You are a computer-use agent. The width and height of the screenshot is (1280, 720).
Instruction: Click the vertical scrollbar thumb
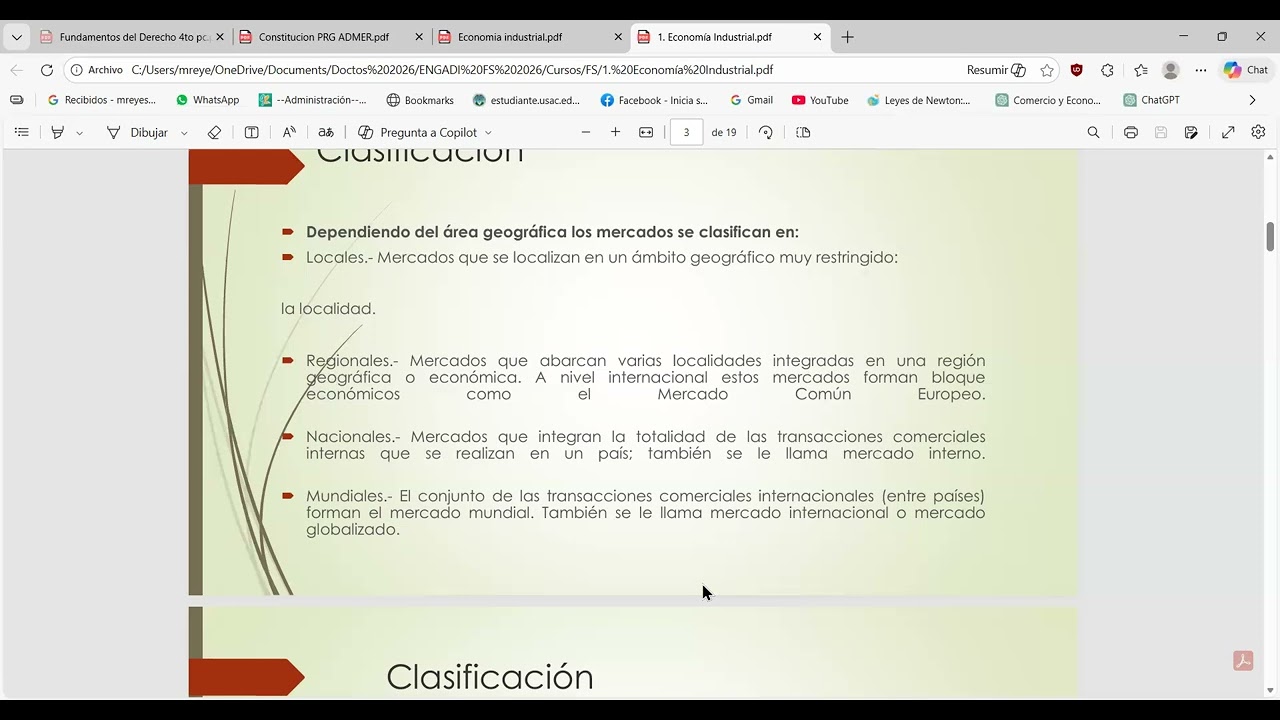(x=1271, y=237)
